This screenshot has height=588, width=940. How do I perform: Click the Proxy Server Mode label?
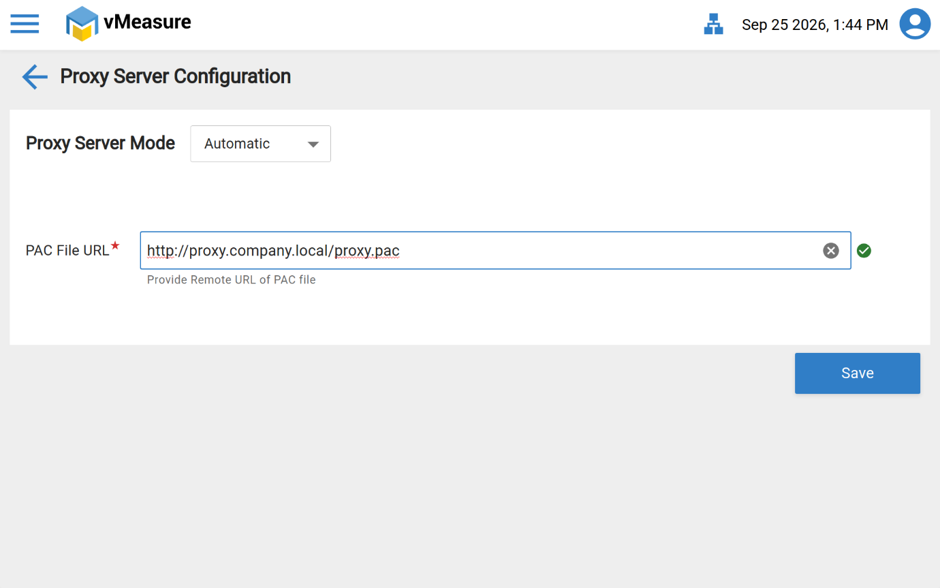coord(100,143)
